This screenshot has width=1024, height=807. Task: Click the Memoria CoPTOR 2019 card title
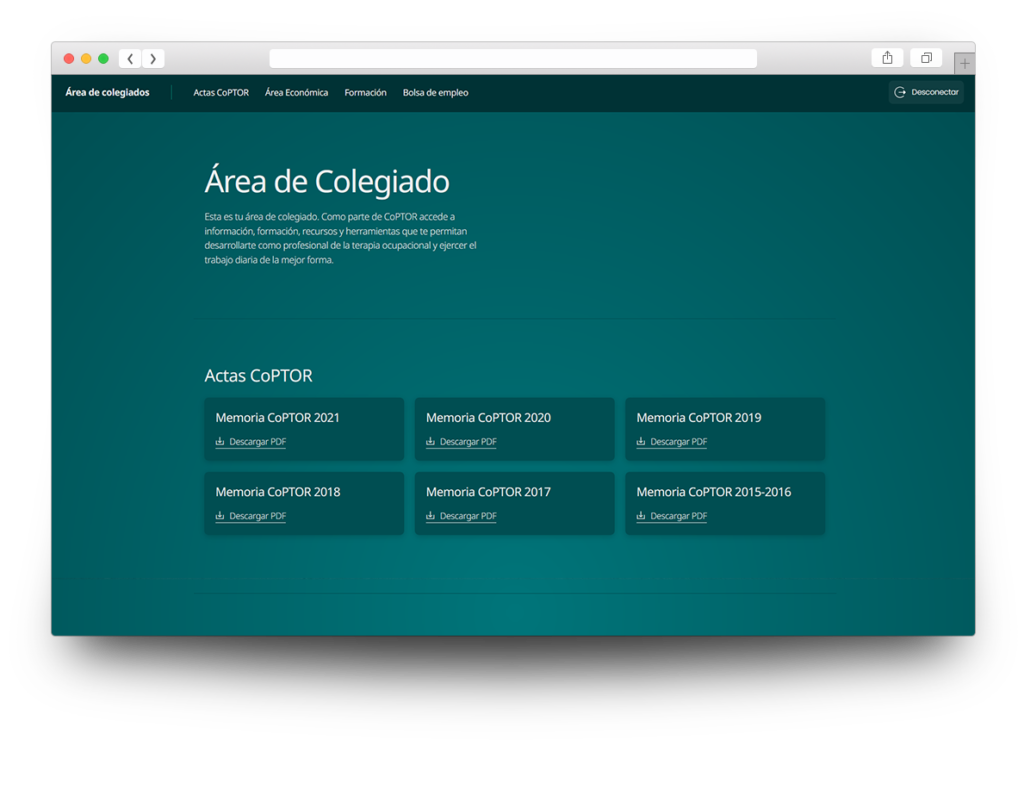tap(699, 418)
